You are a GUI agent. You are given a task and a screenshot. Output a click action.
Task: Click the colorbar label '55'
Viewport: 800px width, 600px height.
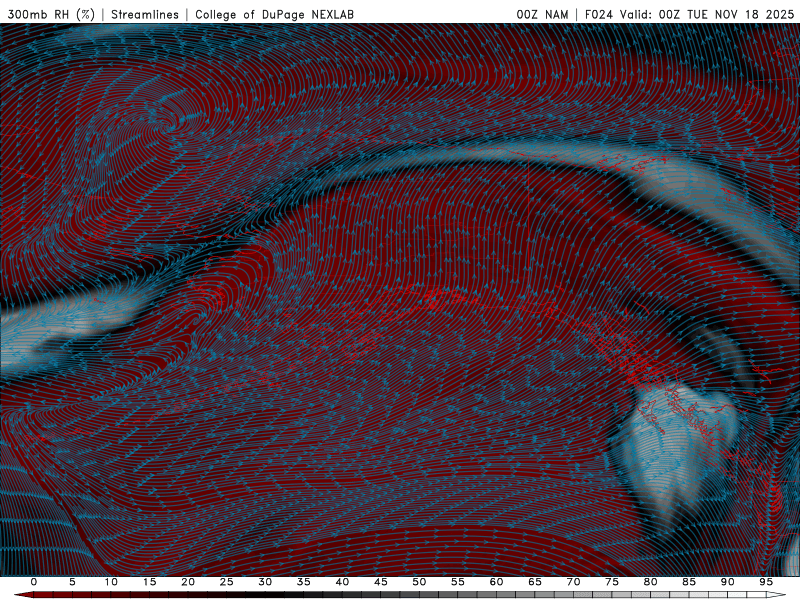coord(458,582)
